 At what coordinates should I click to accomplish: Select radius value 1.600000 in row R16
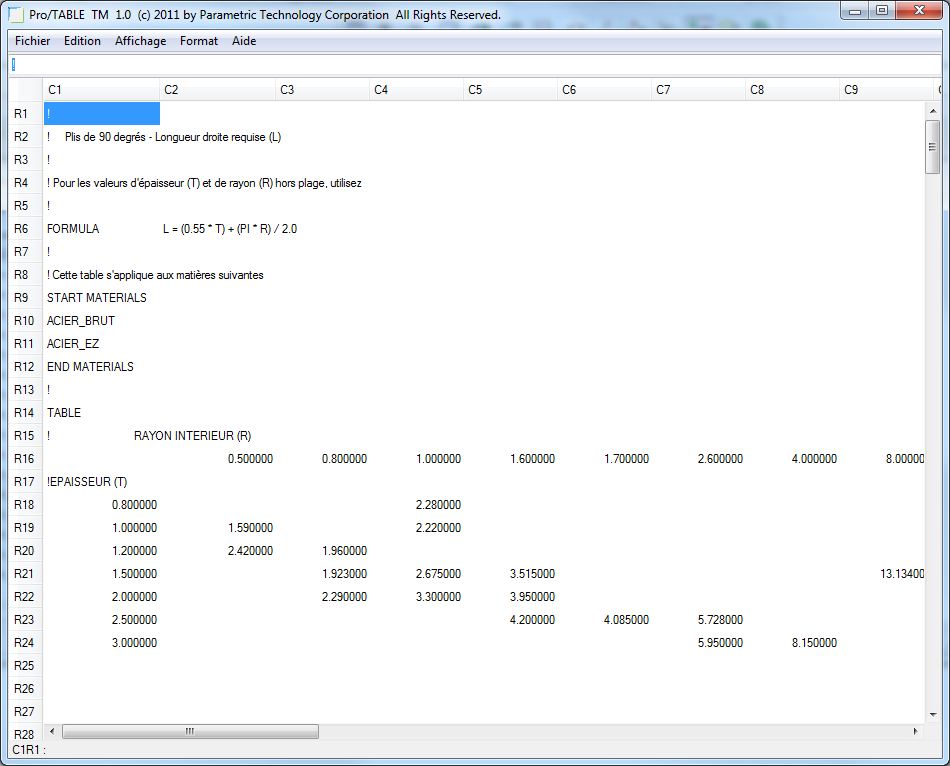(x=533, y=459)
